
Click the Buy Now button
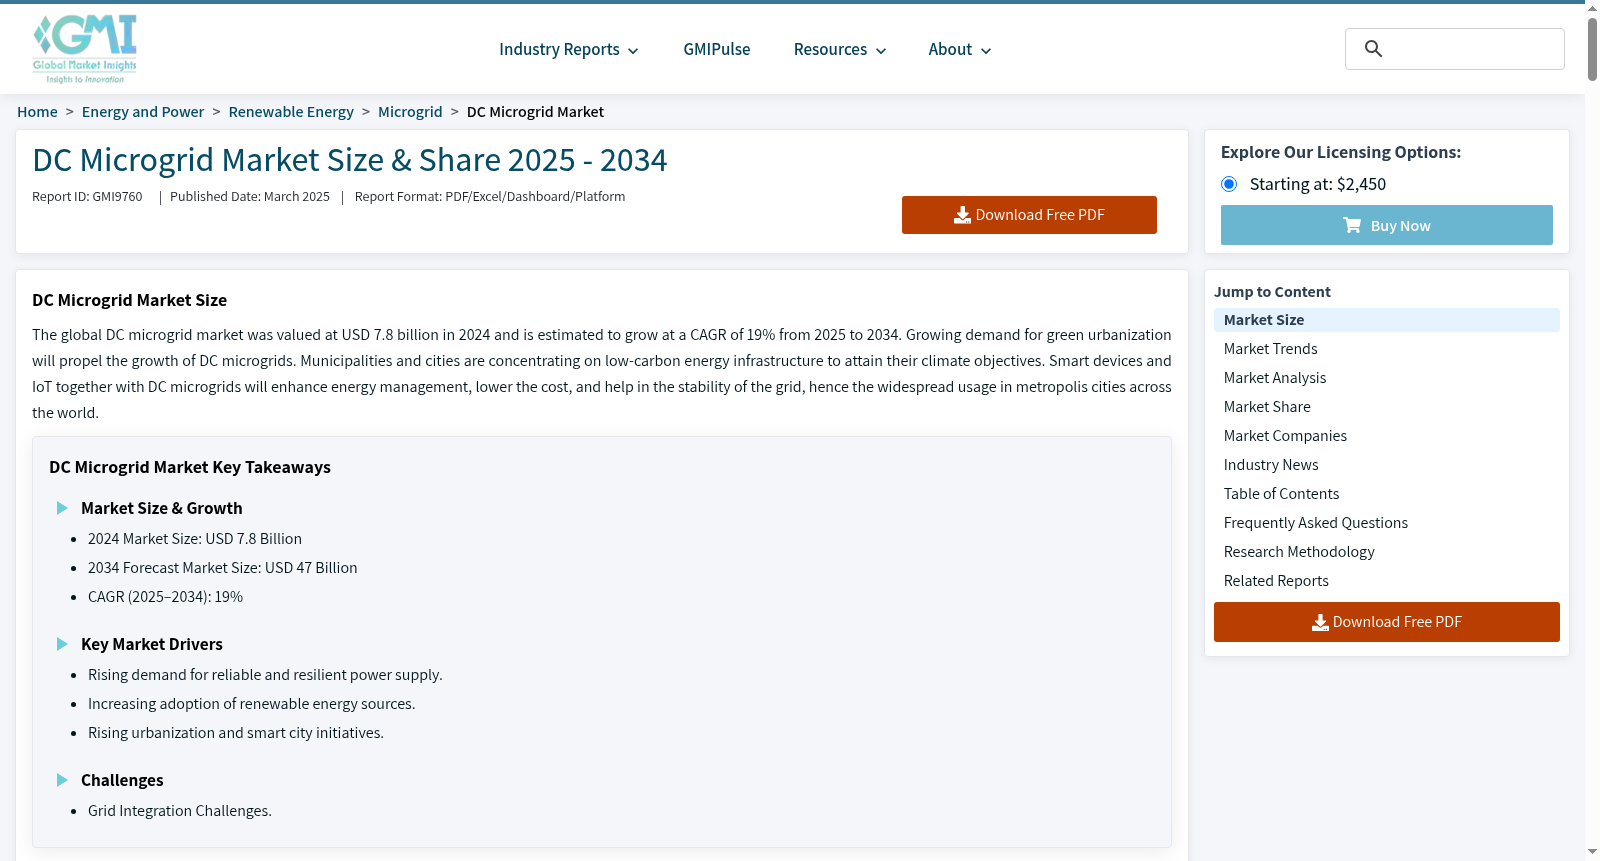pyautogui.click(x=1386, y=225)
